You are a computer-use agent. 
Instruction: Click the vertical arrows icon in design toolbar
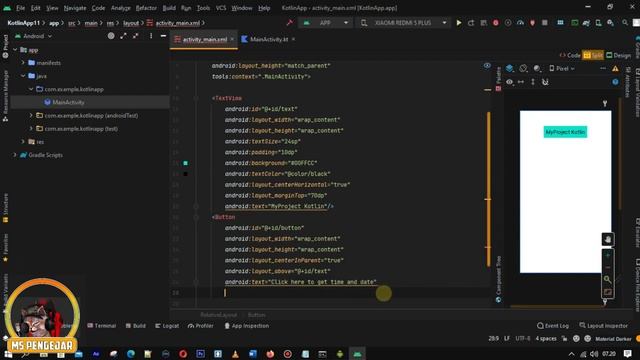click(x=533, y=82)
